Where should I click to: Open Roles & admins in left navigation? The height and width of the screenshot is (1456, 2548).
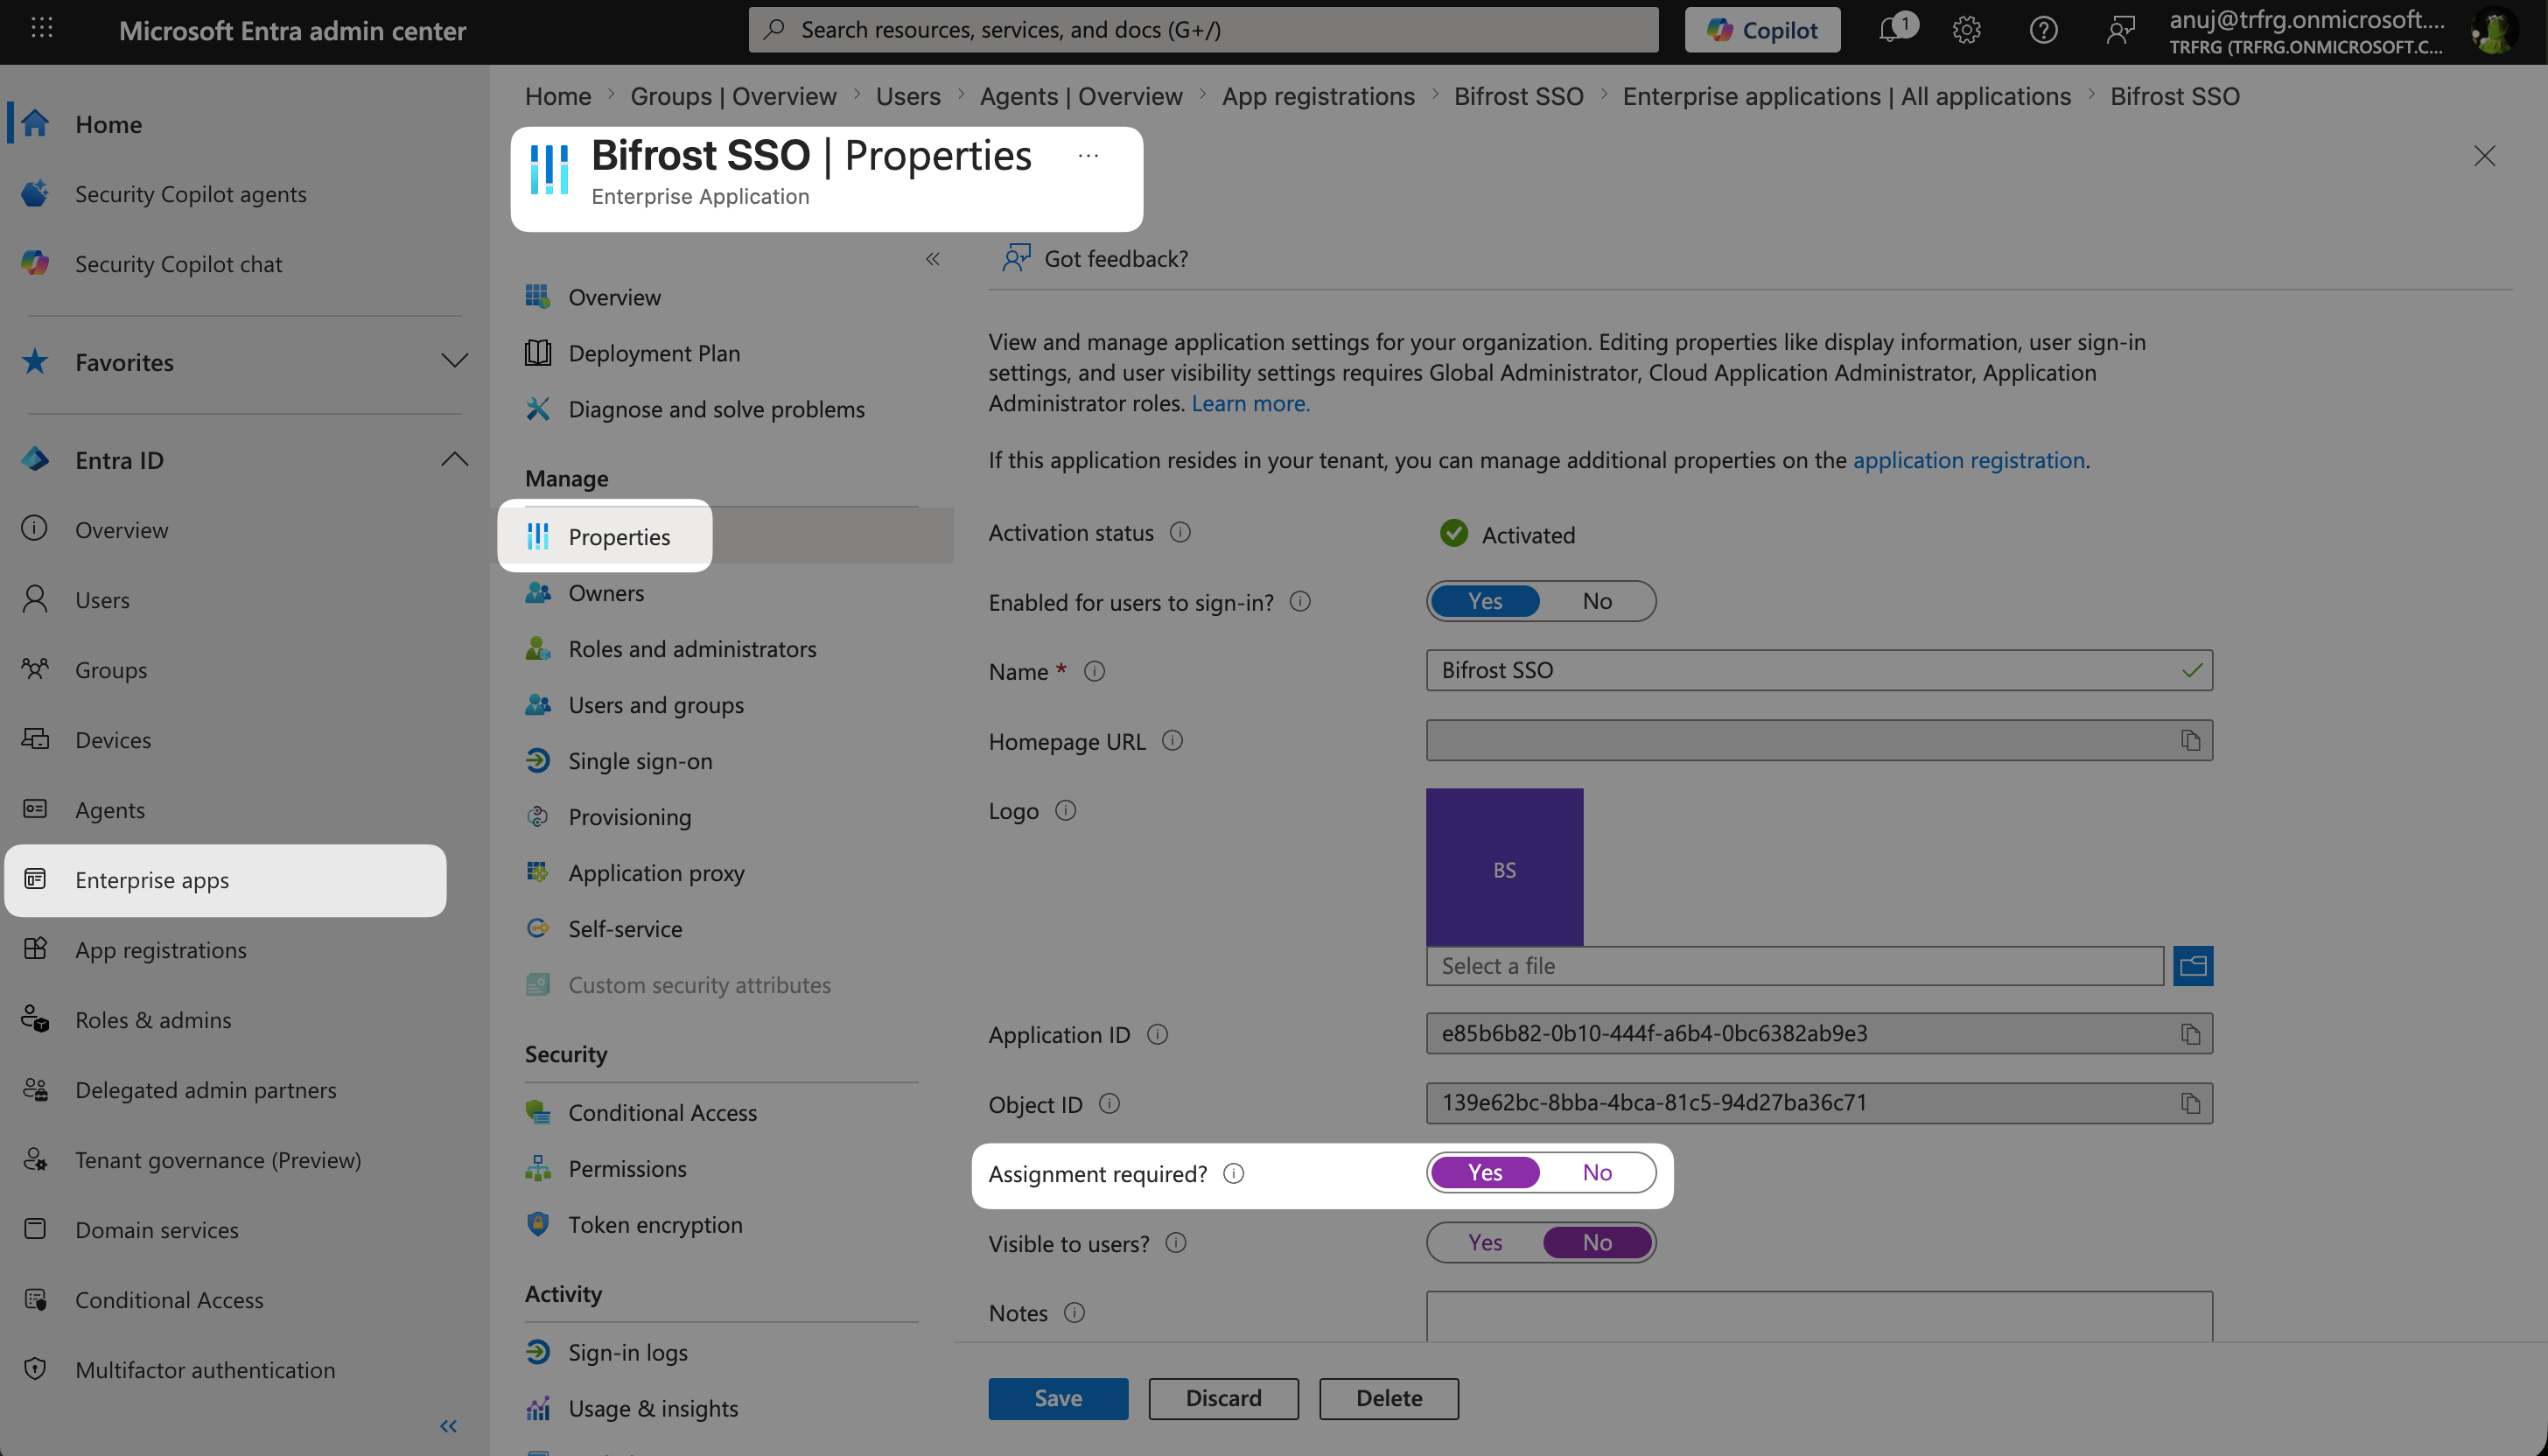click(153, 1020)
